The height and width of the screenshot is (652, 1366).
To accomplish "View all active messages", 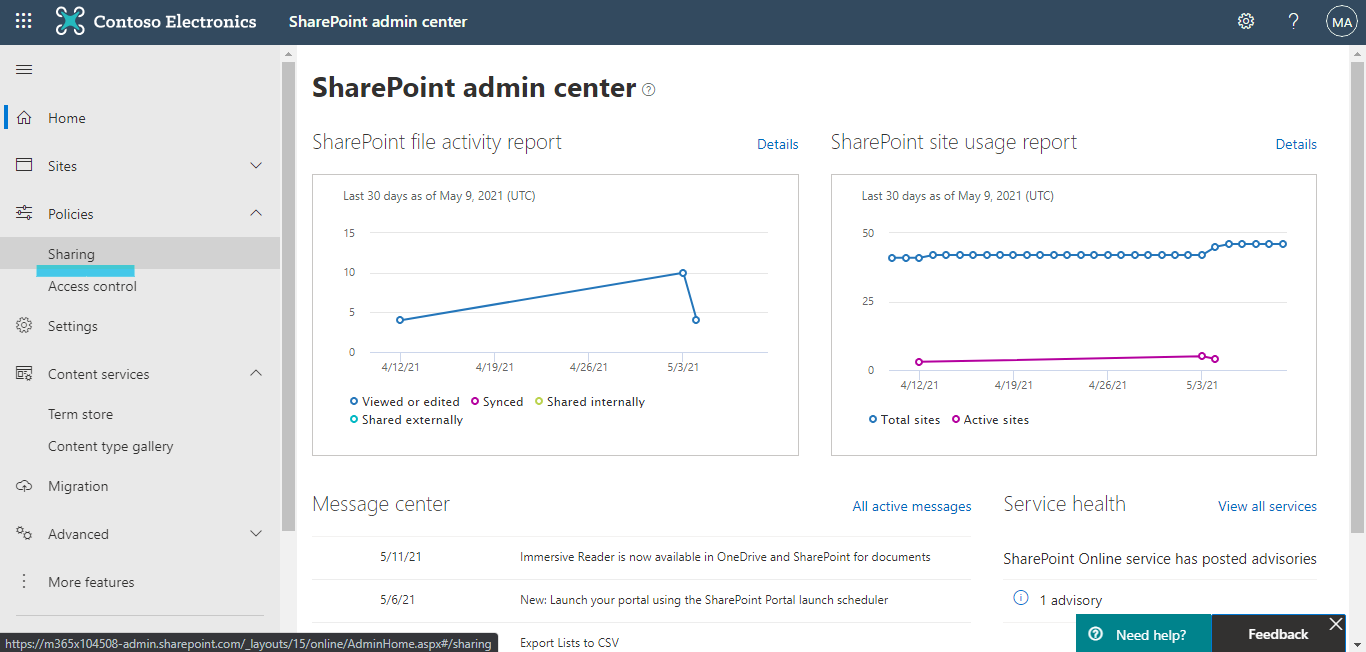I will point(911,506).
